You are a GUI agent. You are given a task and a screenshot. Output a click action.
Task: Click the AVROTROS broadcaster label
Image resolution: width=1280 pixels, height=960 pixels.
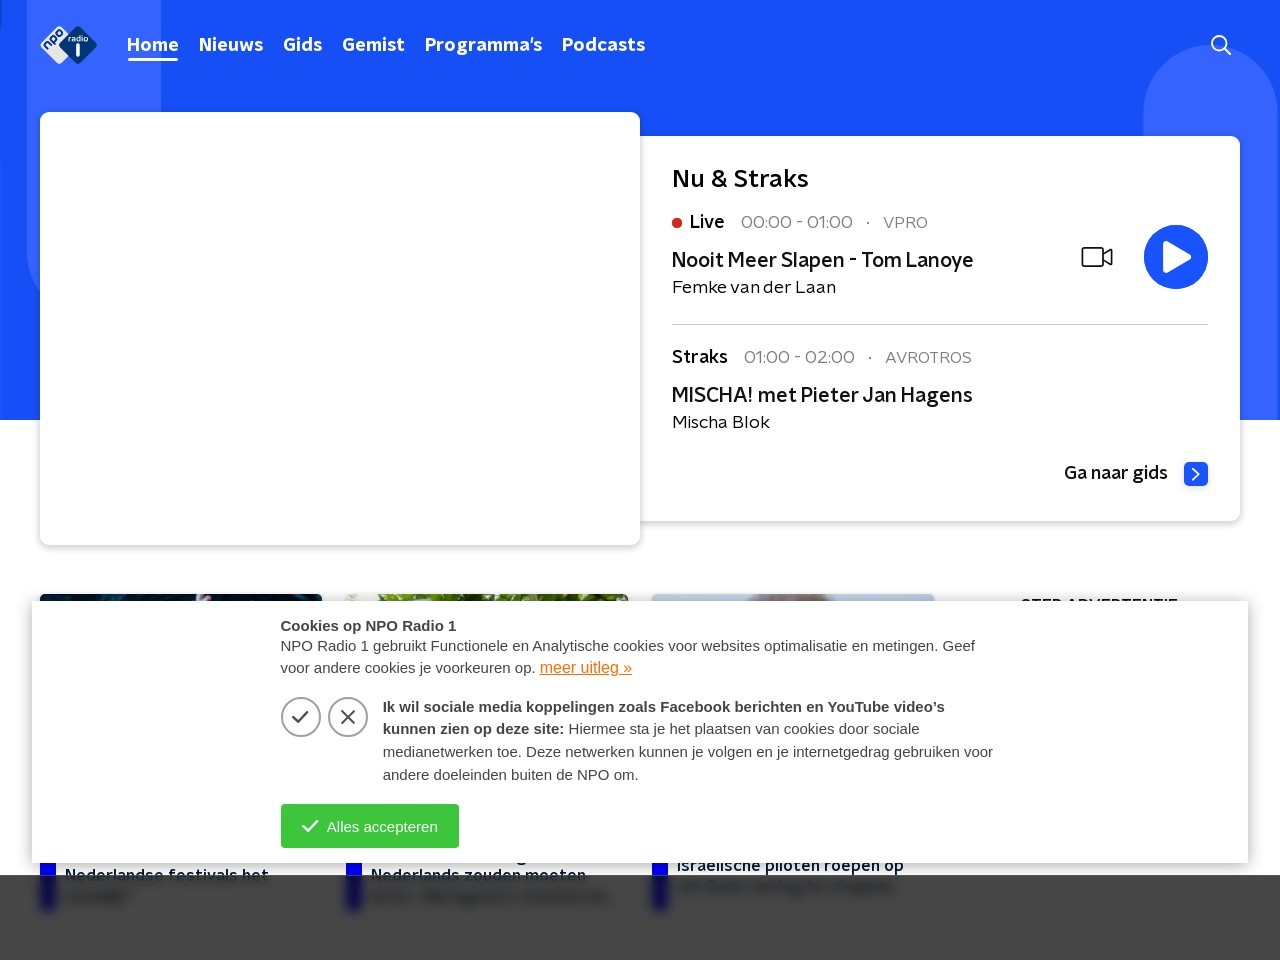(928, 358)
